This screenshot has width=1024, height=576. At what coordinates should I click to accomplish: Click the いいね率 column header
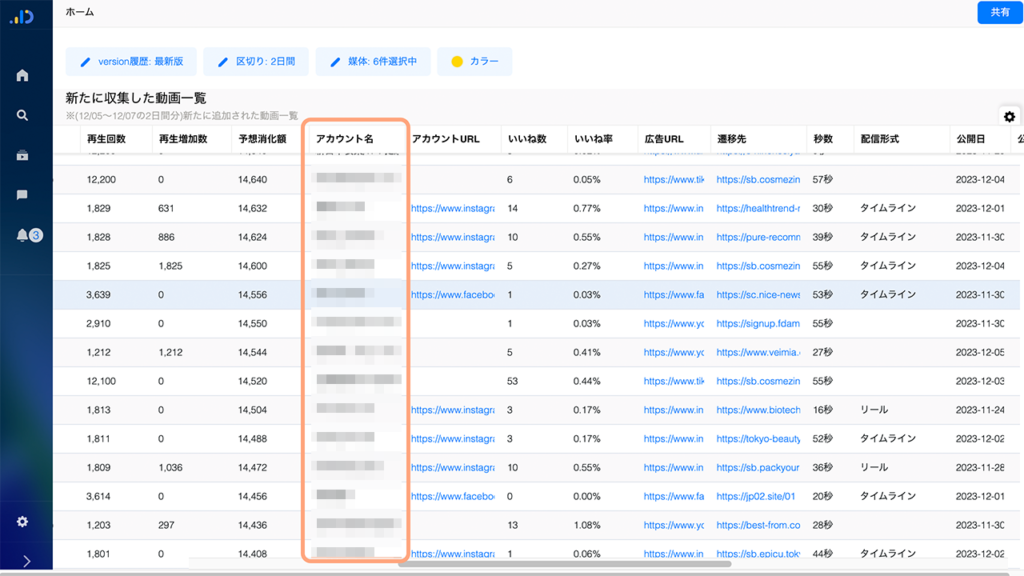tap(590, 139)
